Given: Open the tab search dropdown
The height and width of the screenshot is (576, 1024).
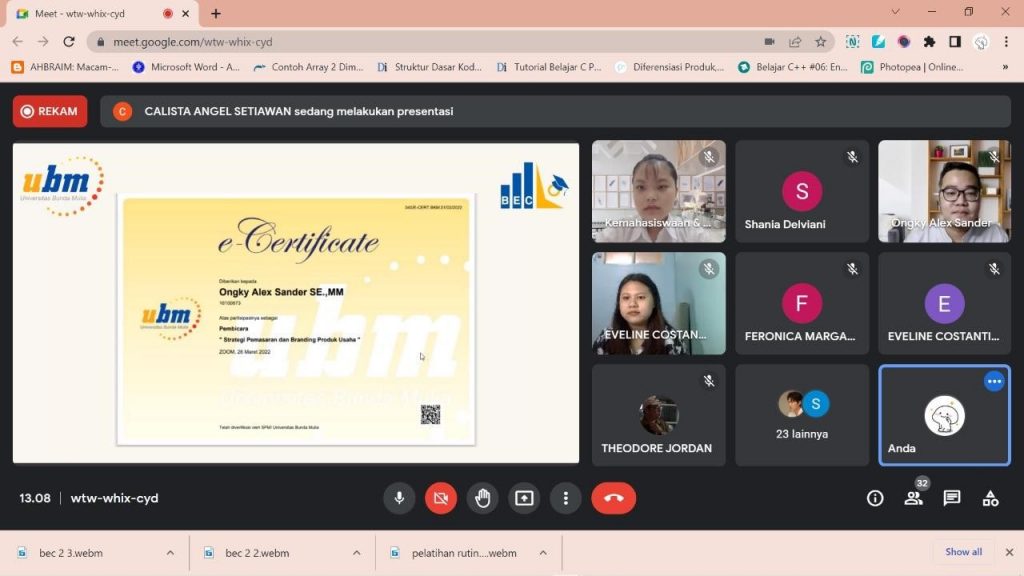Looking at the screenshot, I should pos(895,12).
